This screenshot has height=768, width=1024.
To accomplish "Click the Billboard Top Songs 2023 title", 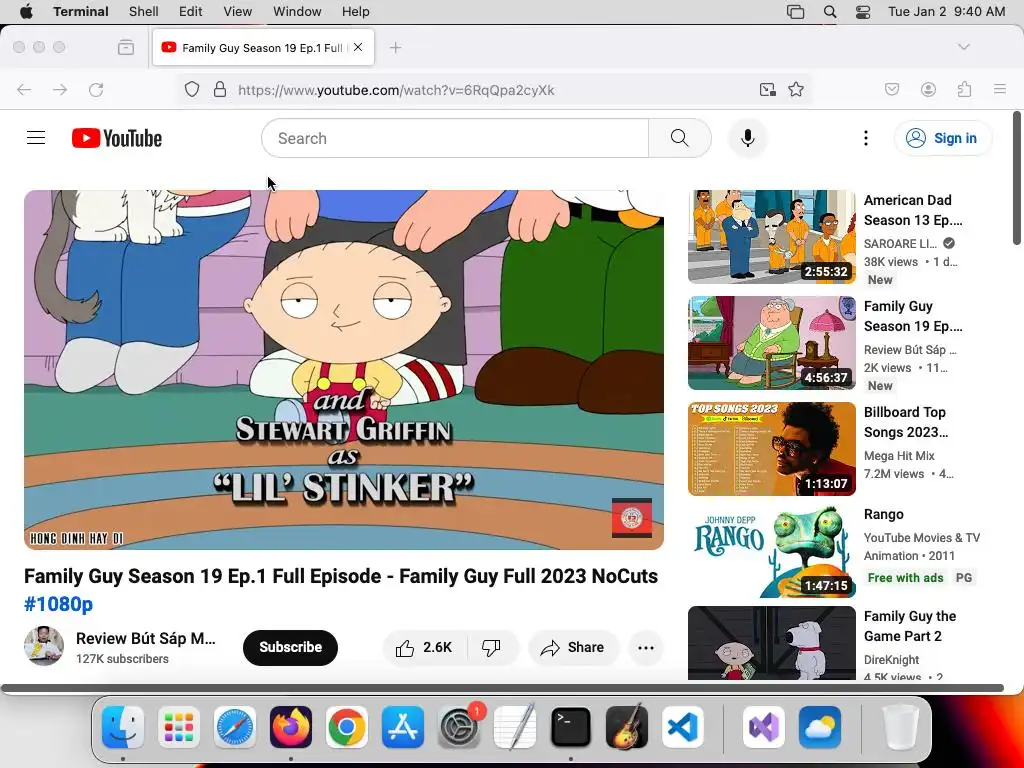I will [x=906, y=422].
